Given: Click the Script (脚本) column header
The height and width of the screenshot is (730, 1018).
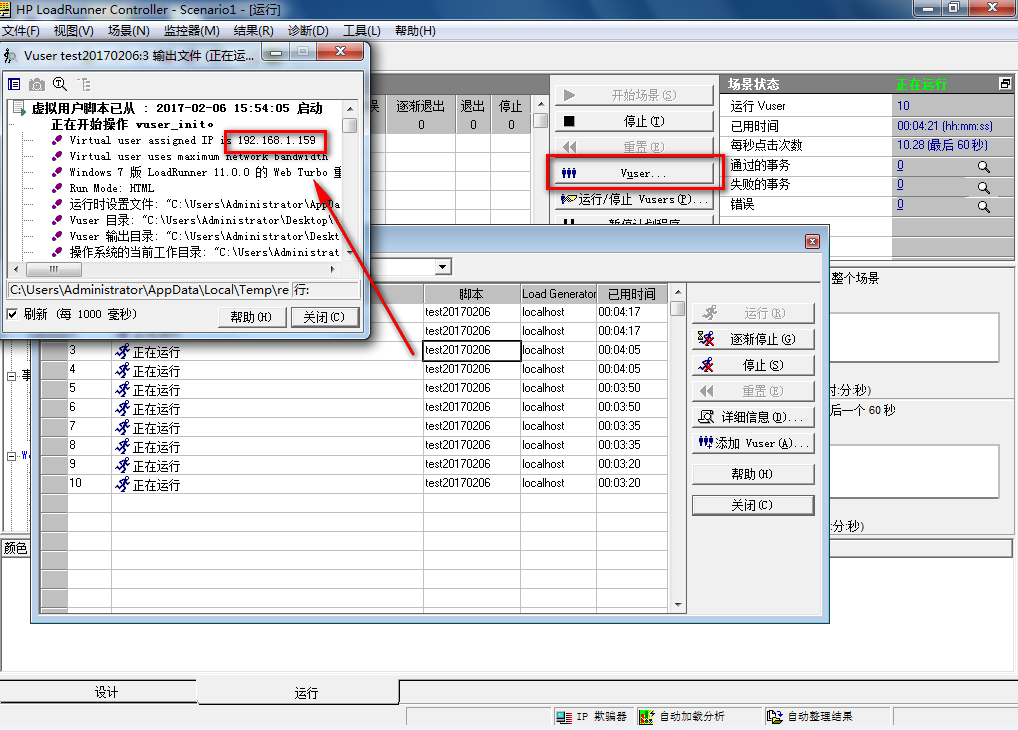Looking at the screenshot, I should pyautogui.click(x=471, y=294).
